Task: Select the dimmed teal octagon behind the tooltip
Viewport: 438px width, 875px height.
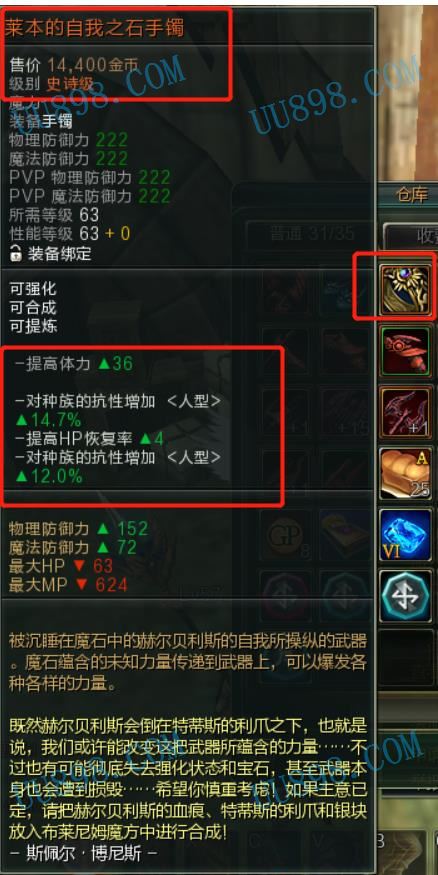Action: (345, 595)
